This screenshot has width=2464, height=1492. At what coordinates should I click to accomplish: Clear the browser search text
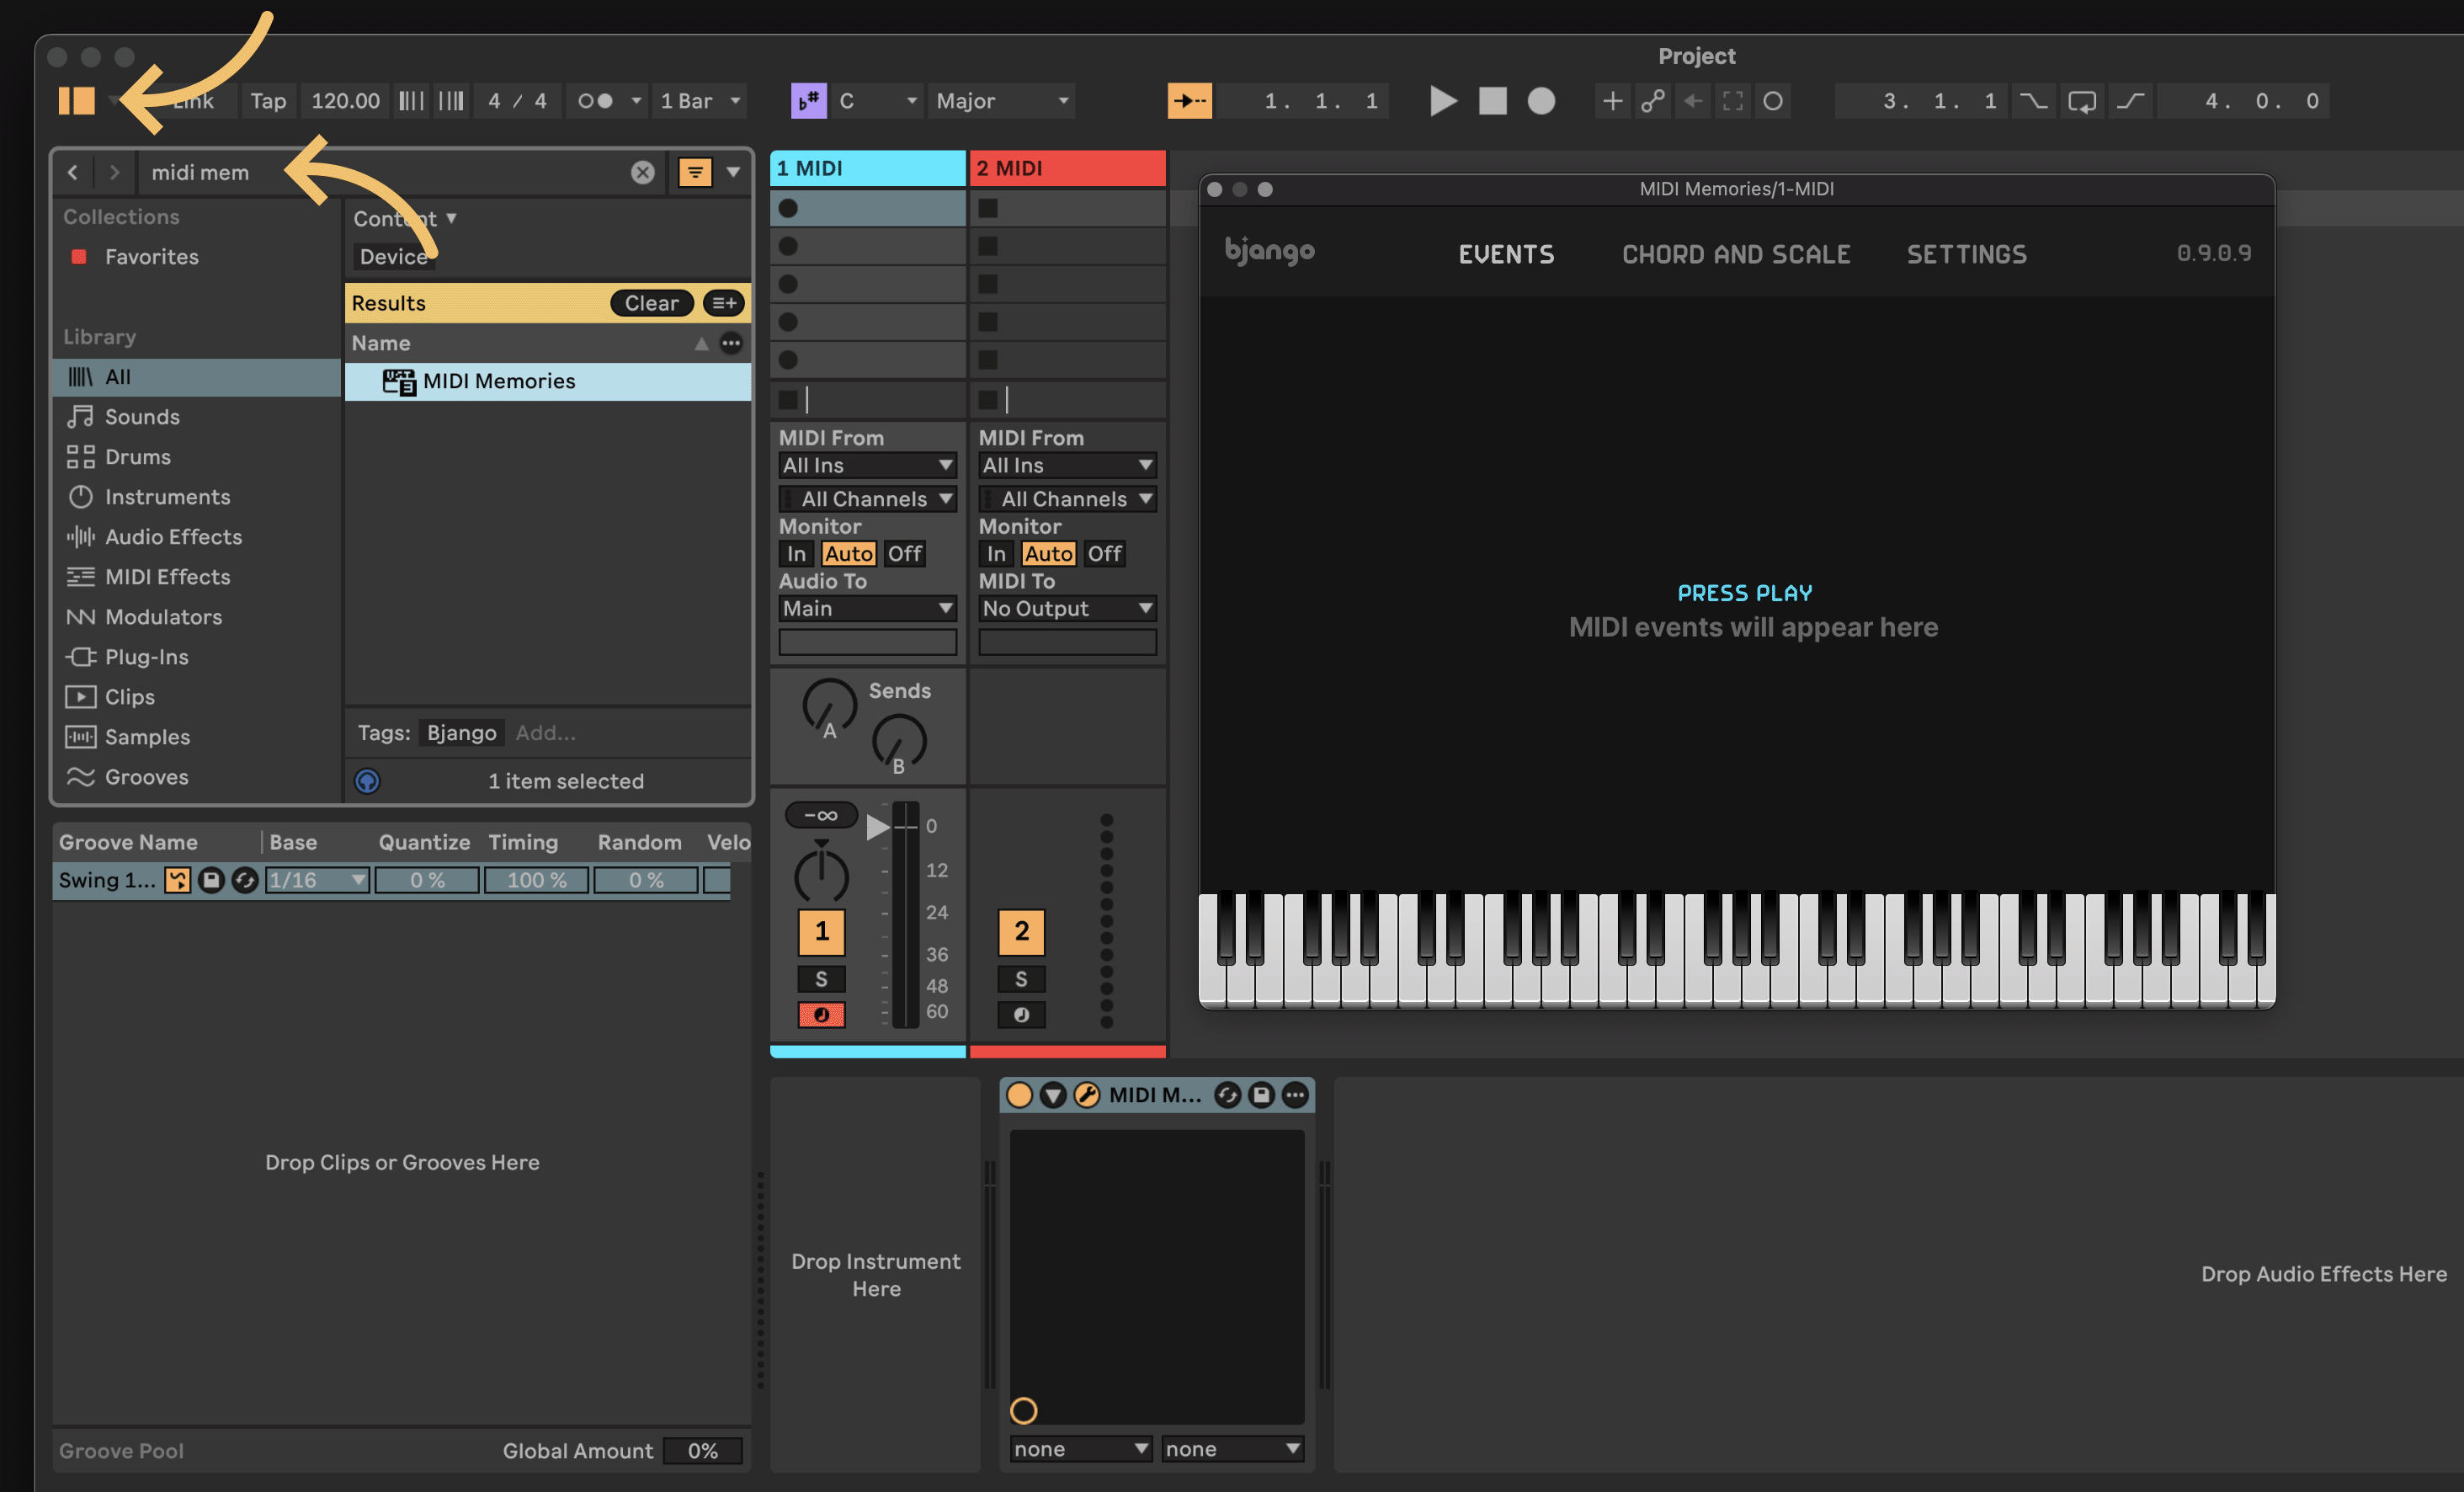click(642, 172)
